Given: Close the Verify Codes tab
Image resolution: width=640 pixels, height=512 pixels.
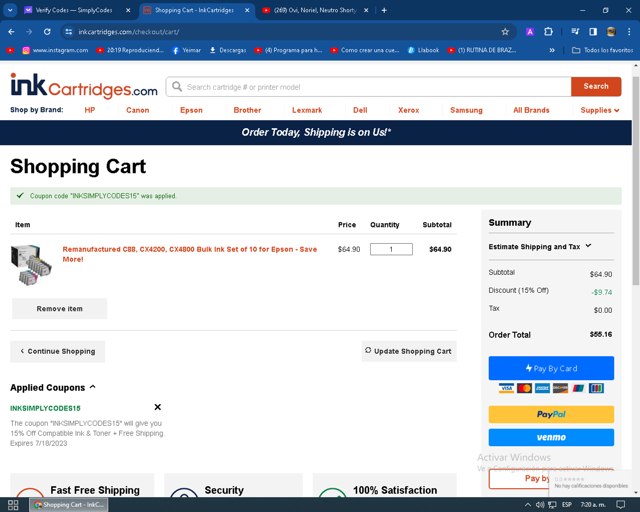Looking at the screenshot, I should (x=128, y=10).
